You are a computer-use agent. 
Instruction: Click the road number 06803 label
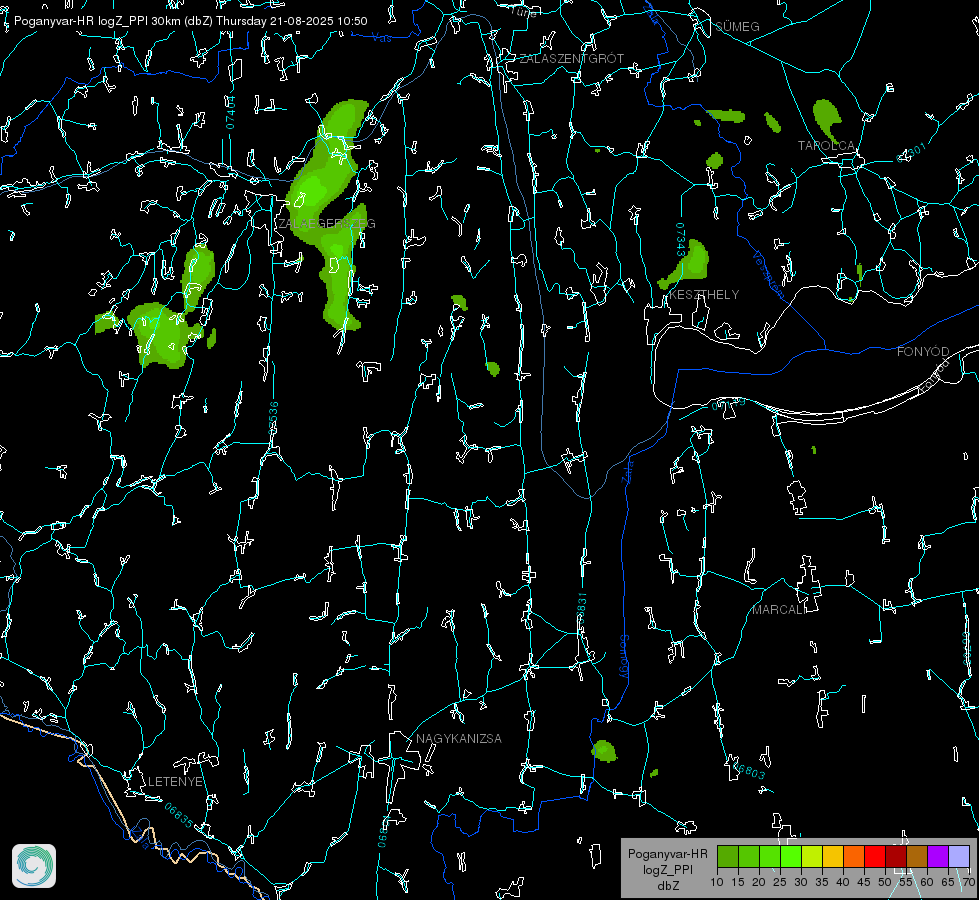tap(749, 771)
